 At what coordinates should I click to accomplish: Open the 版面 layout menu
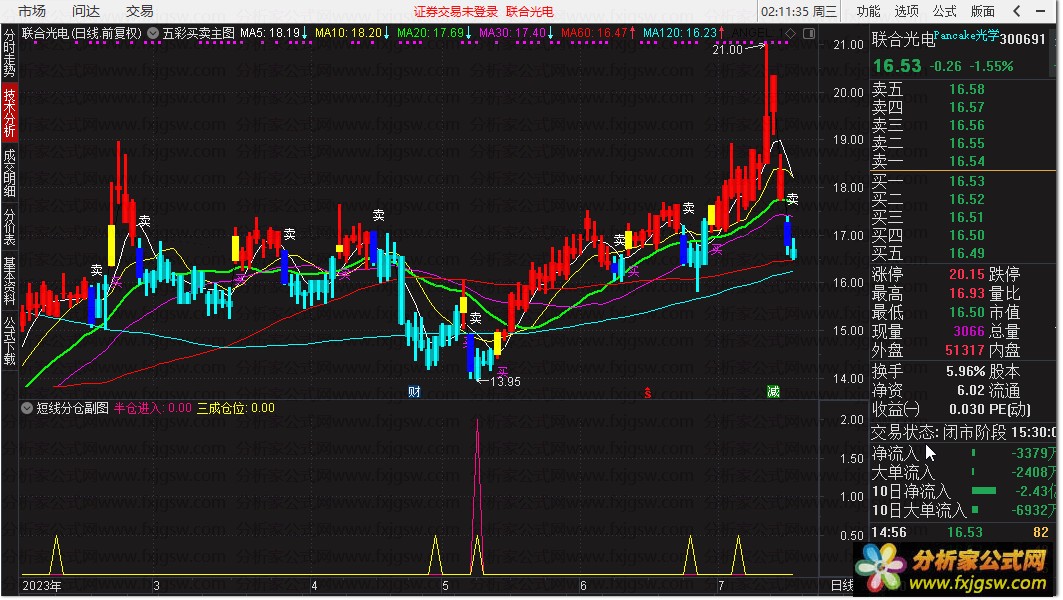(982, 11)
